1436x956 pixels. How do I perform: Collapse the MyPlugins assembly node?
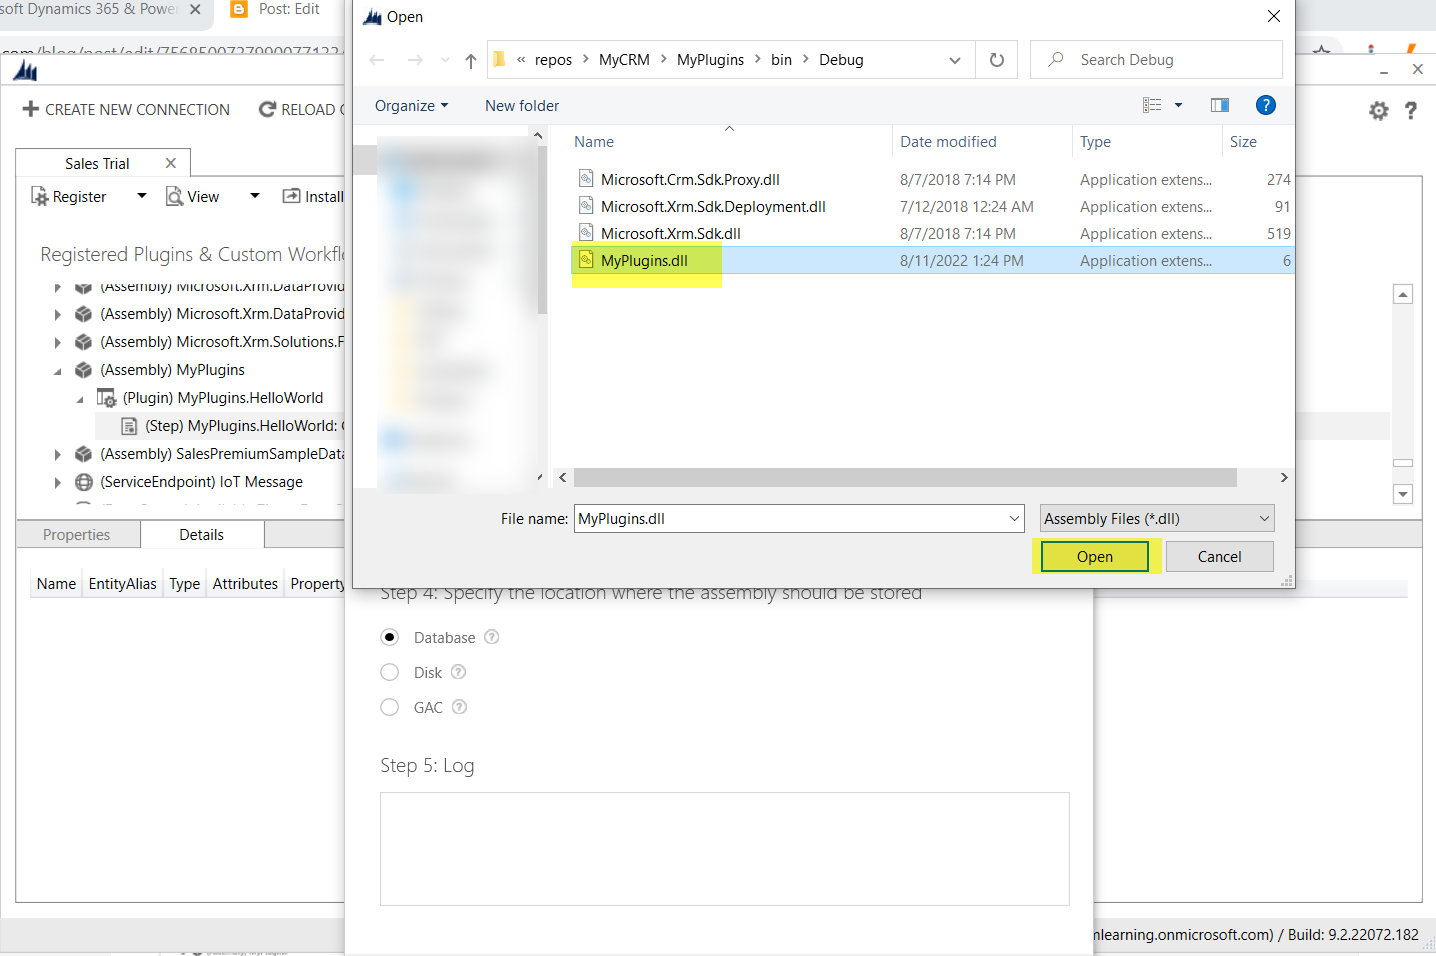pyautogui.click(x=57, y=371)
